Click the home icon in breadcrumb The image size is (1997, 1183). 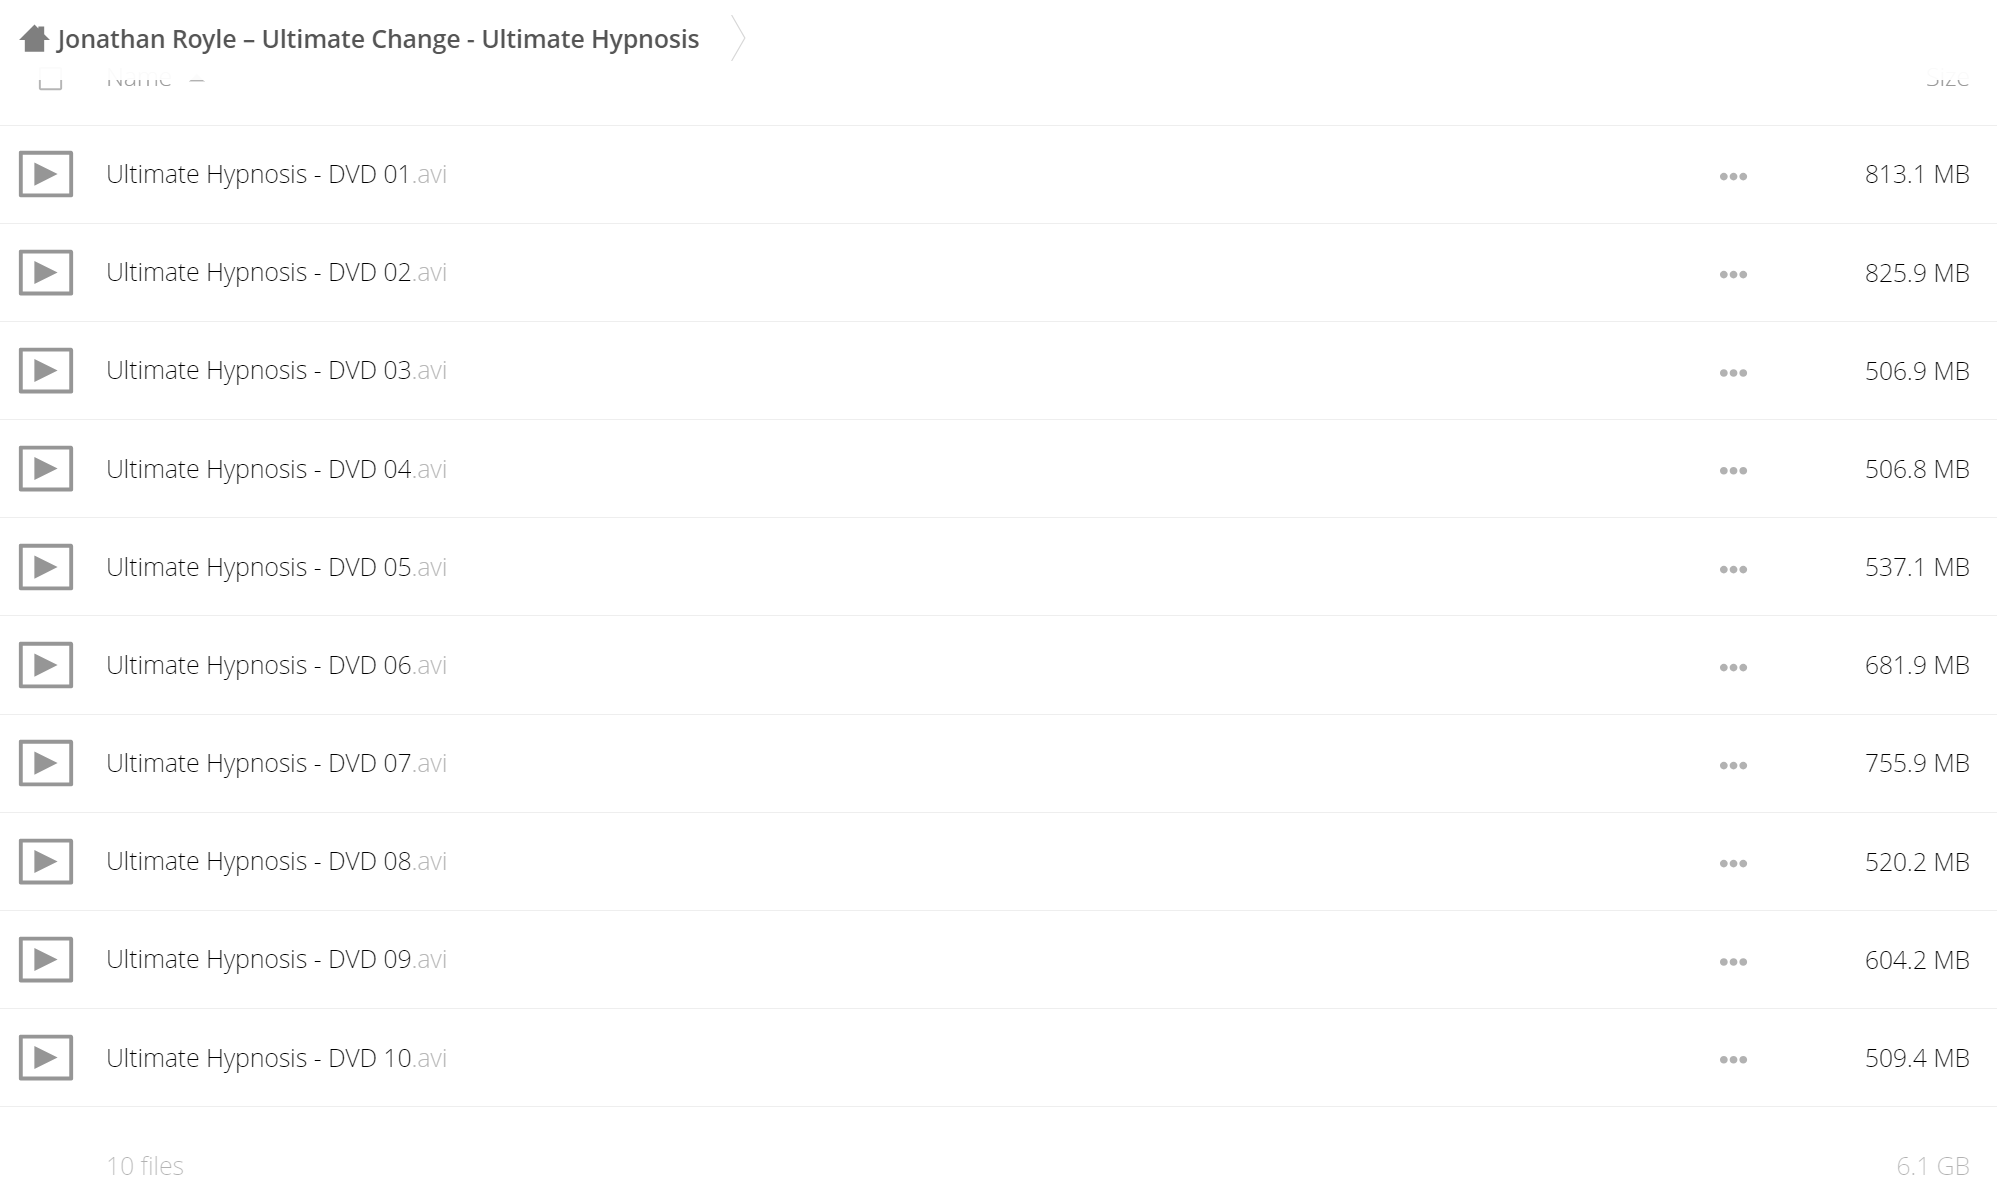coord(34,39)
